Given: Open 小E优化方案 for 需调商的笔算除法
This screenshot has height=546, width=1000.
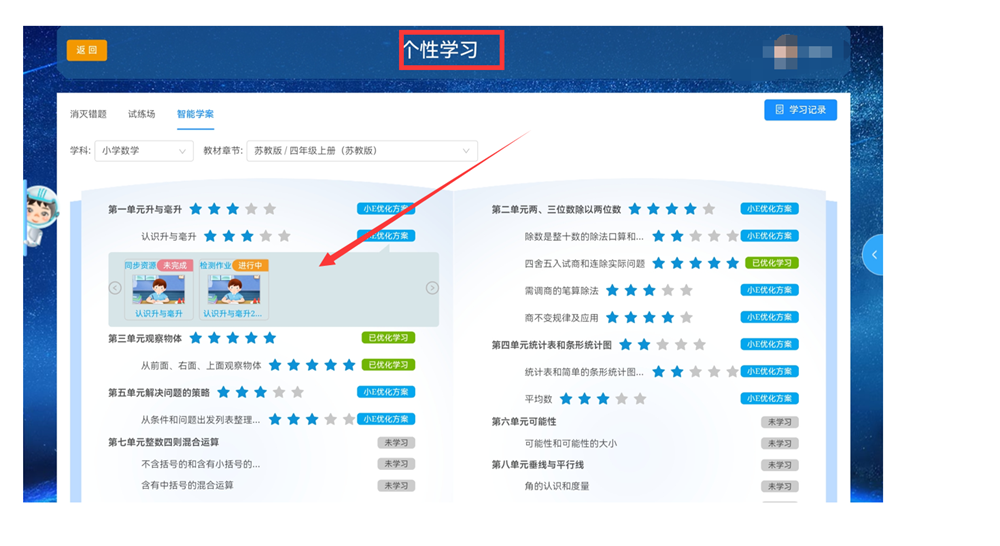Looking at the screenshot, I should click(x=769, y=290).
